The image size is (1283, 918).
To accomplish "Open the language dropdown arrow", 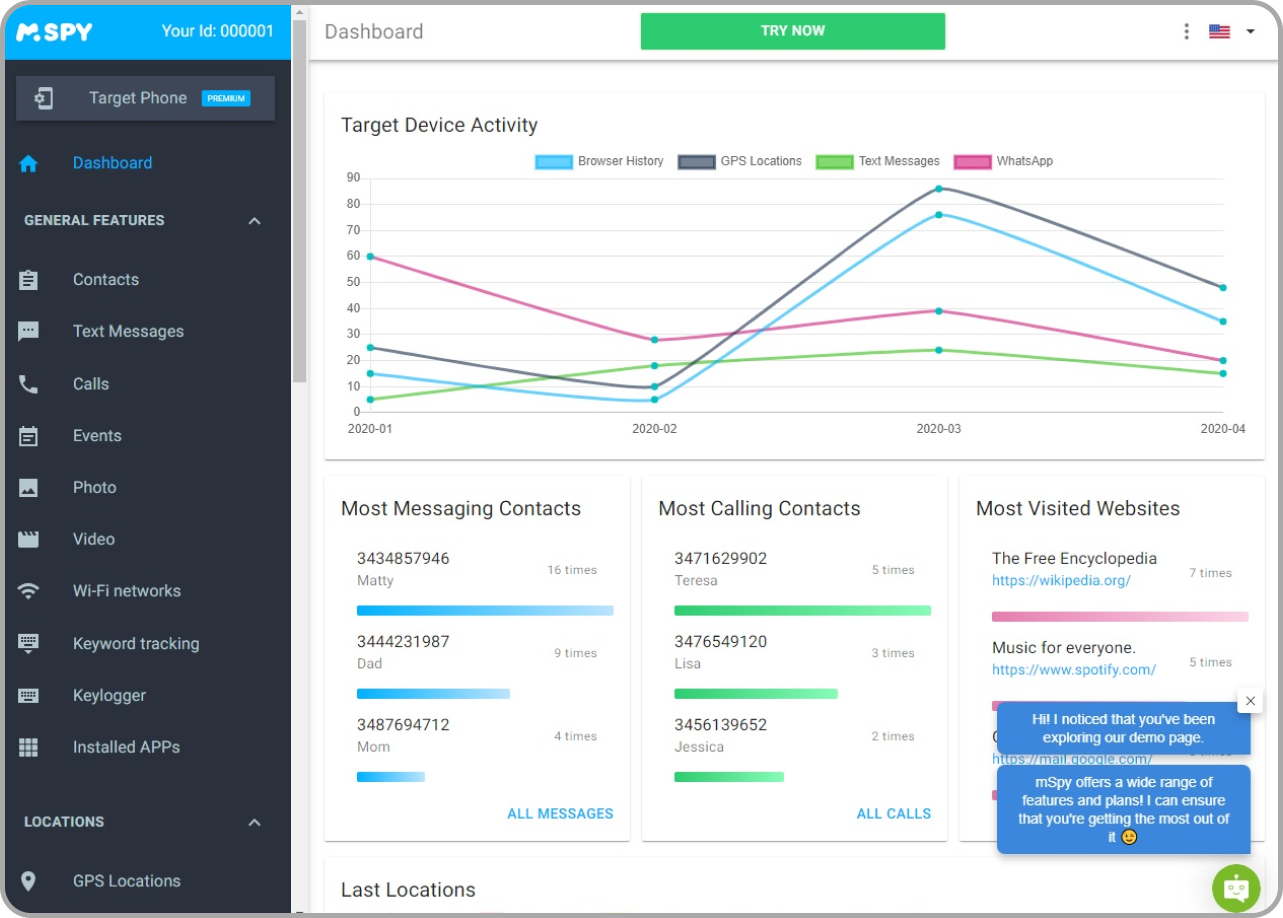I will tap(1250, 31).
